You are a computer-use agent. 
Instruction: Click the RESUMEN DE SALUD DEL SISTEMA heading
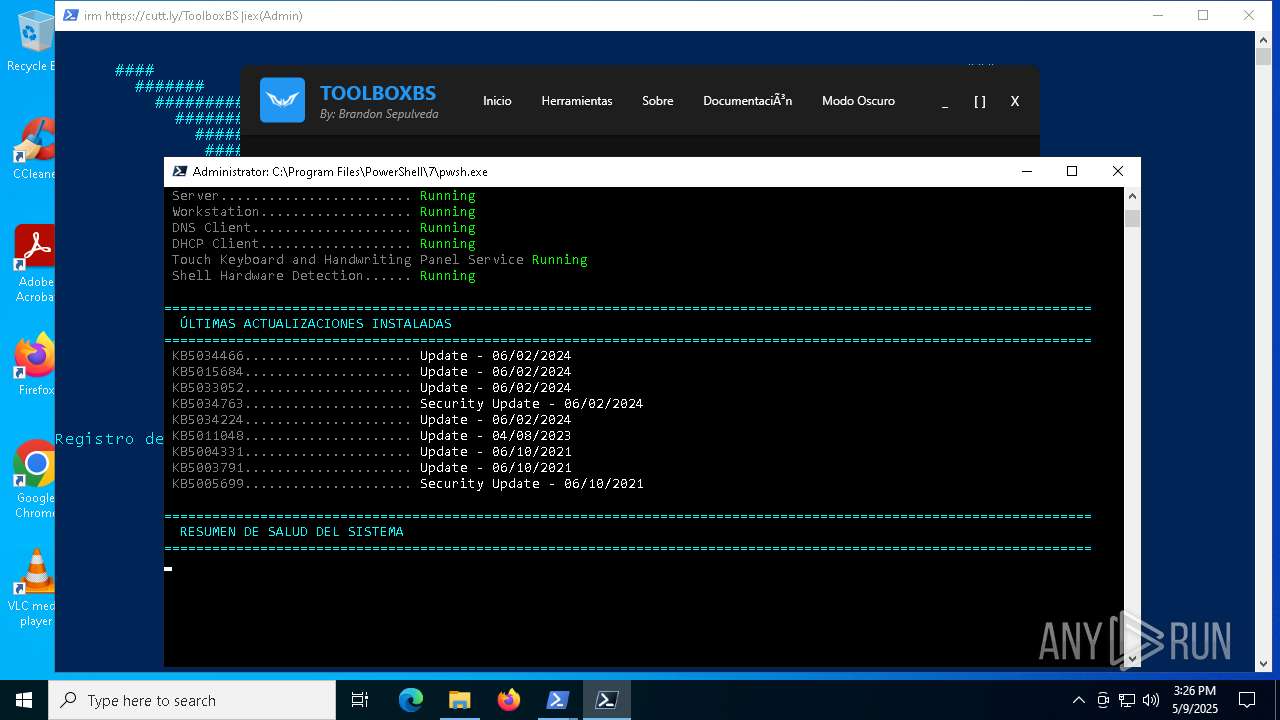point(292,532)
